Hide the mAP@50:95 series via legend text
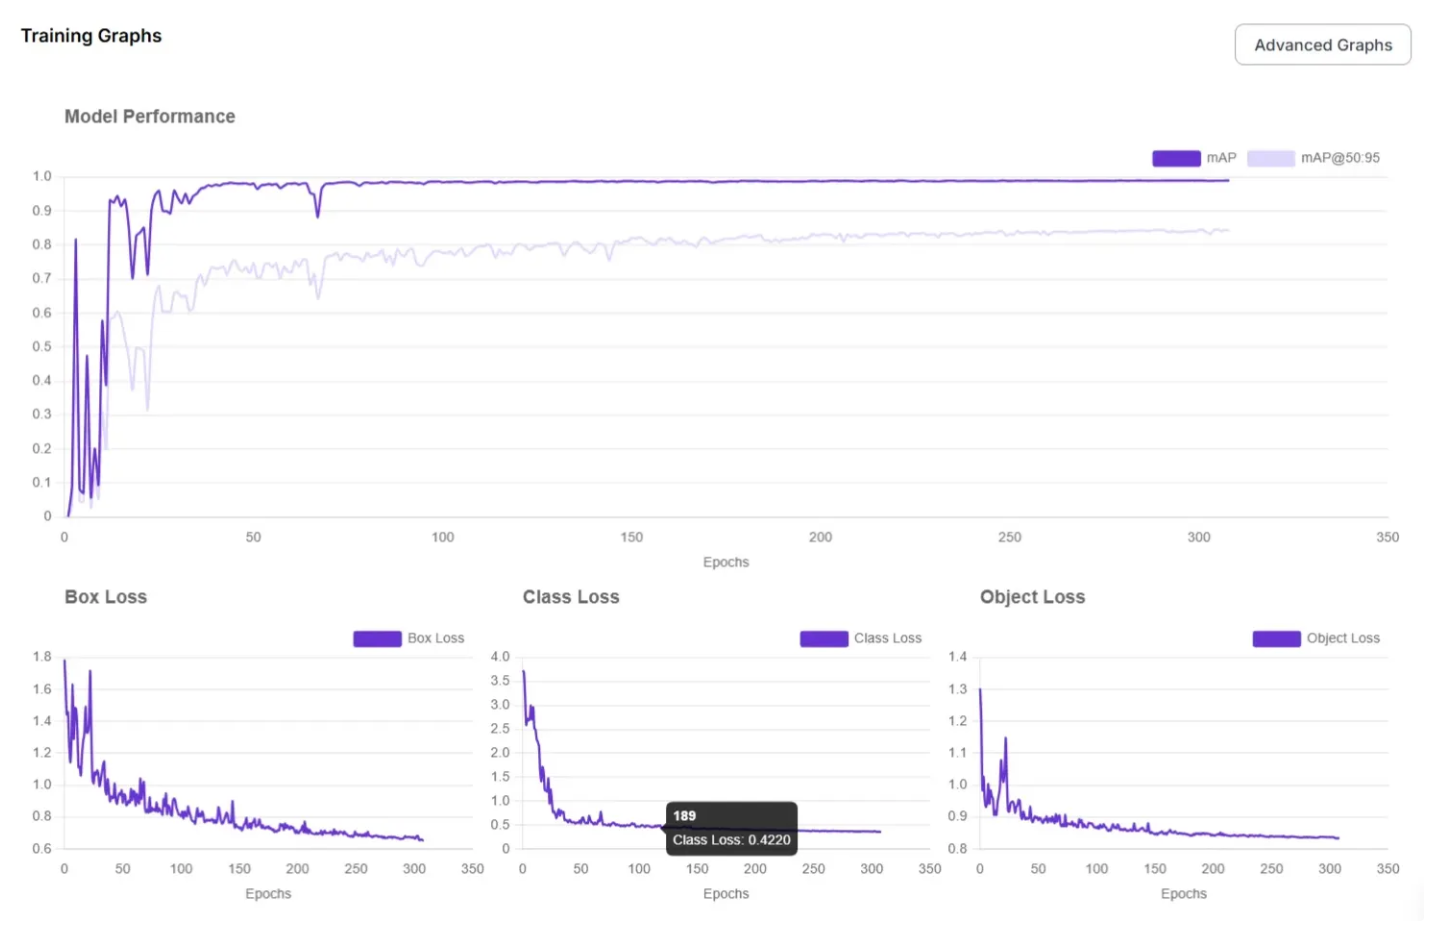Screen dimensions: 1432x926 click(x=1340, y=158)
